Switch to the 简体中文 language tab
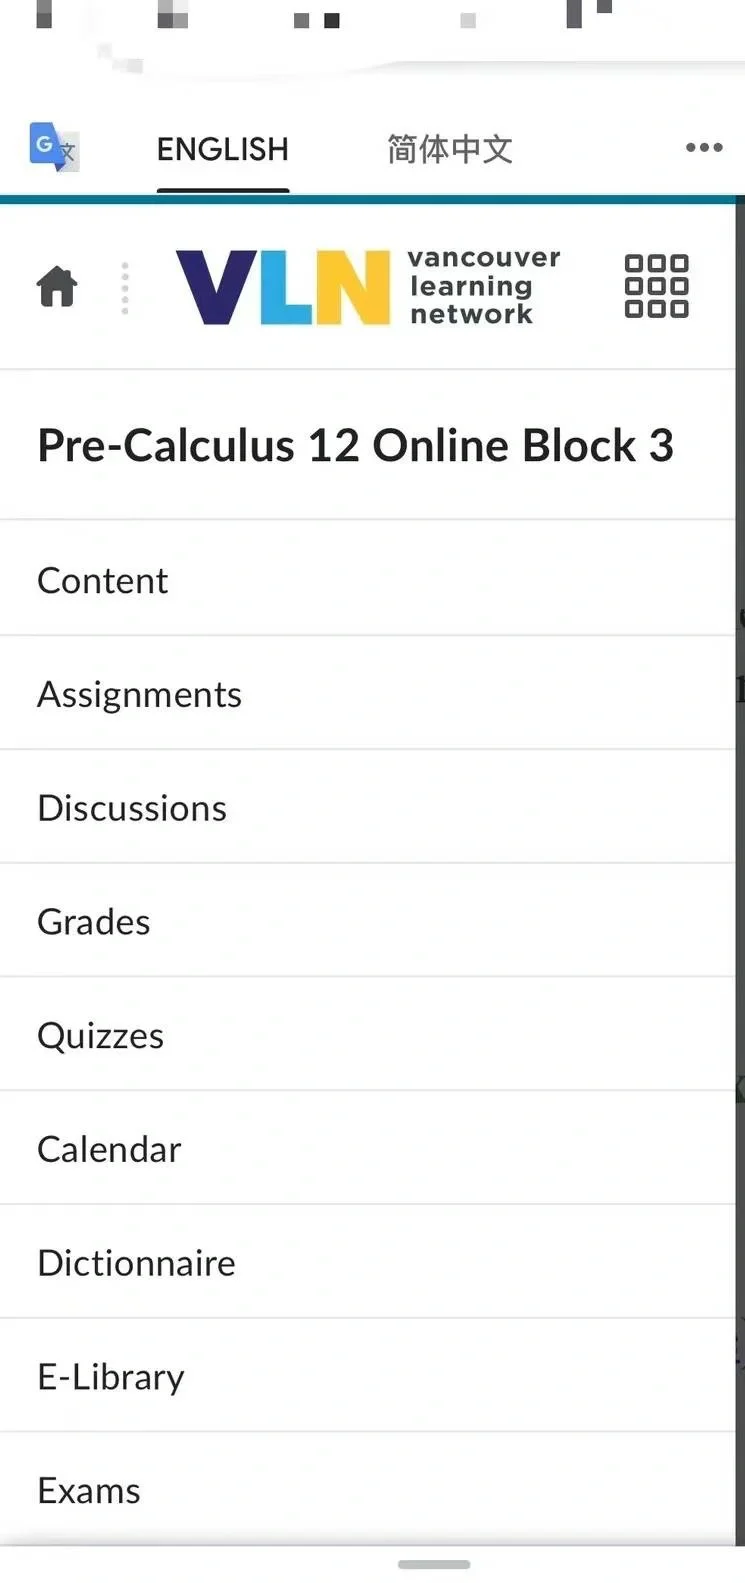This screenshot has height=1583, width=745. tap(450, 149)
